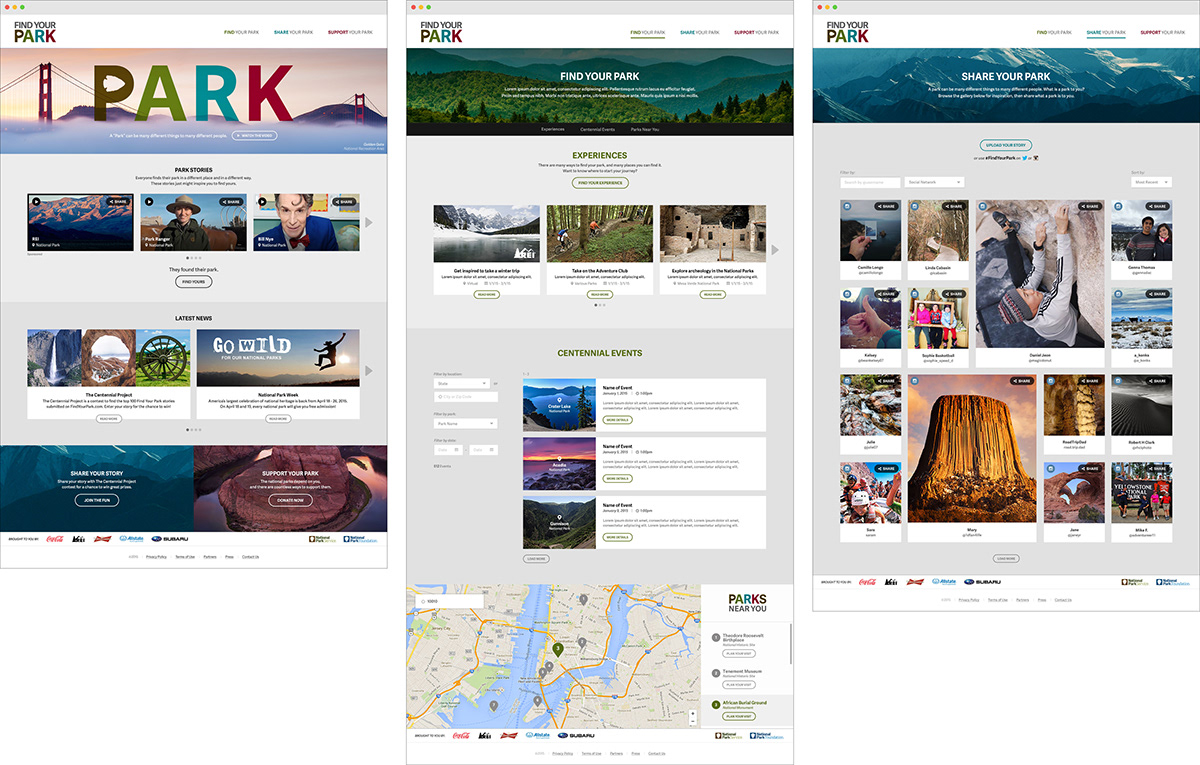1200x765 pixels.
Task: Open Find Your Park in the left window menu
Action: click(x=242, y=32)
